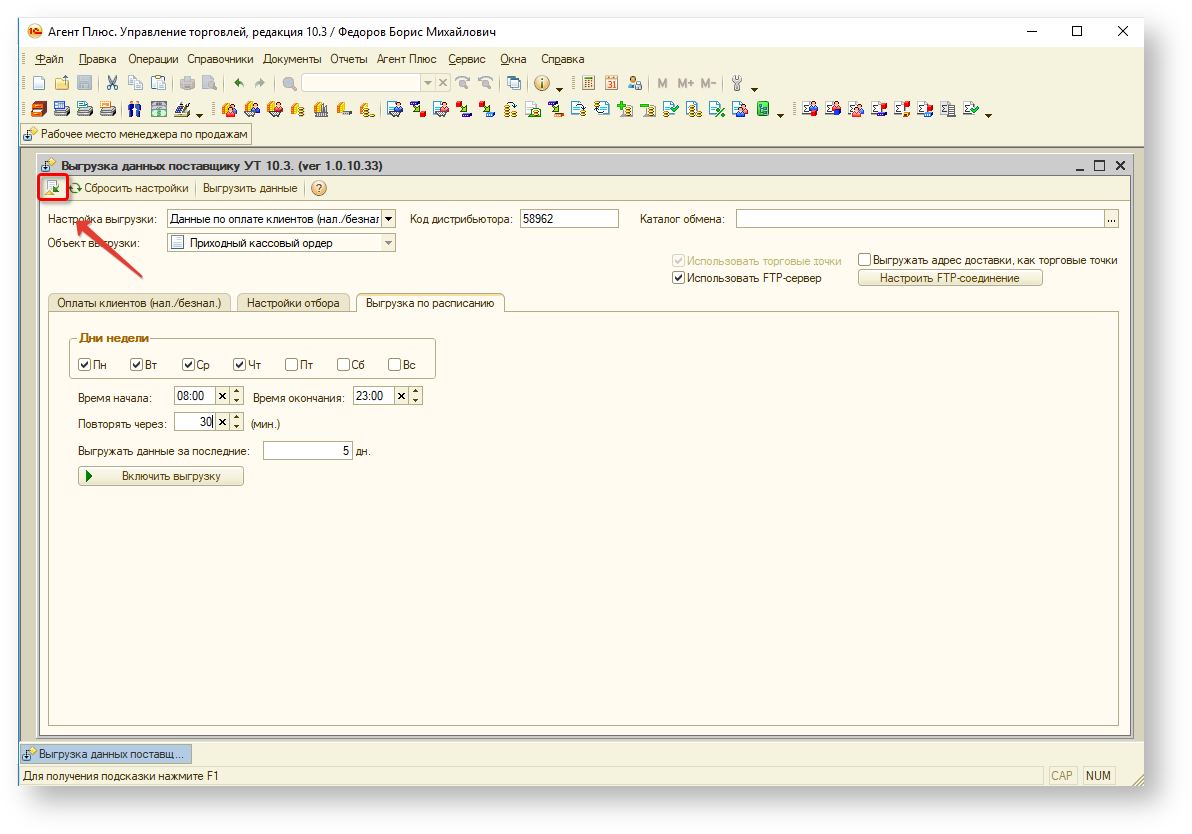
Task: Click the Выгружать данные за последние field
Action: click(307, 451)
